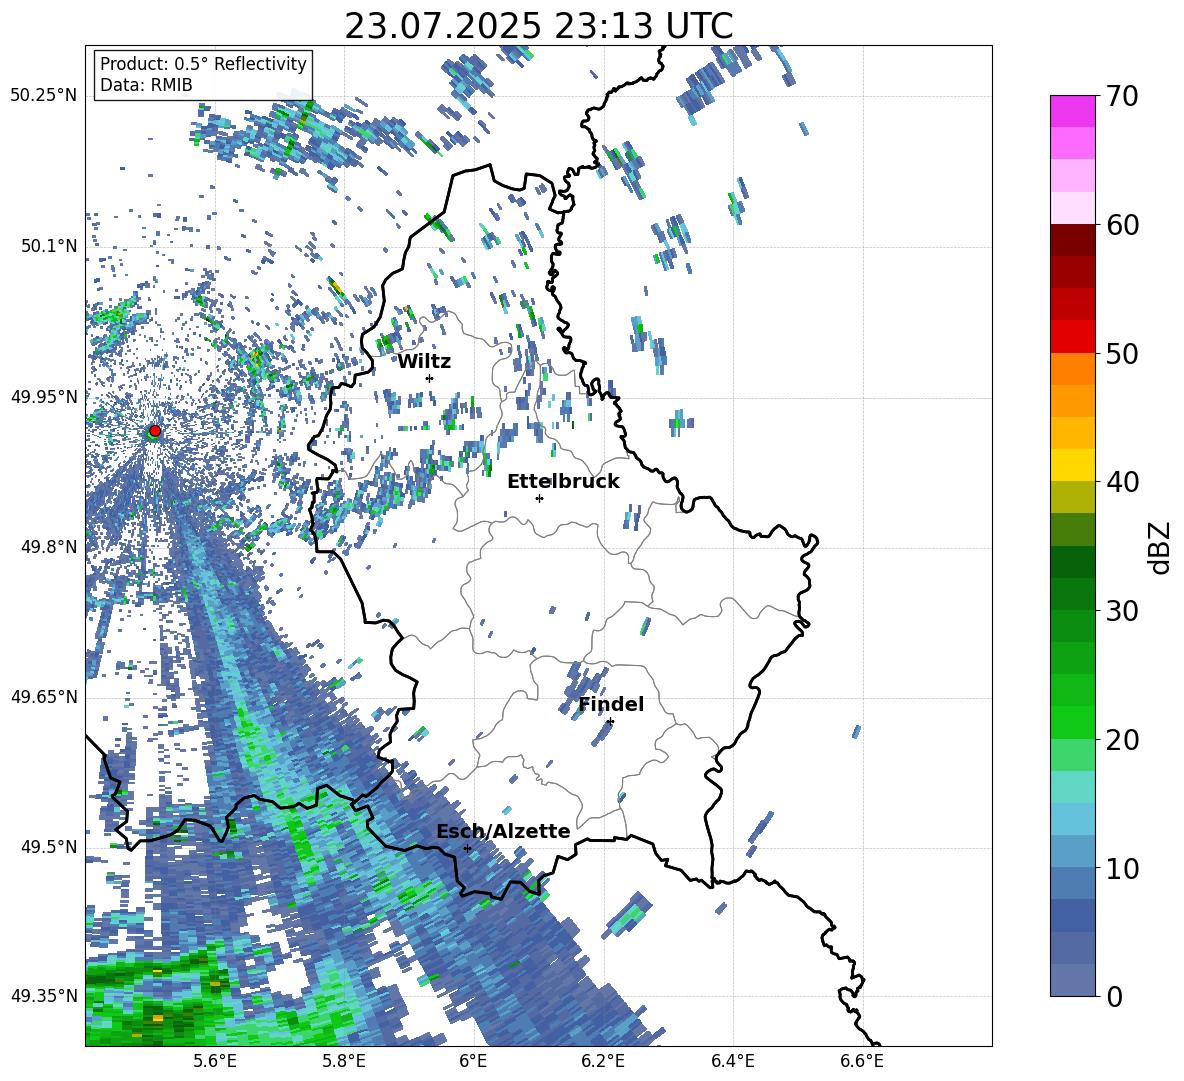Click the red radar site marker
Viewport: 1184px width, 1081px height.
click(x=155, y=430)
